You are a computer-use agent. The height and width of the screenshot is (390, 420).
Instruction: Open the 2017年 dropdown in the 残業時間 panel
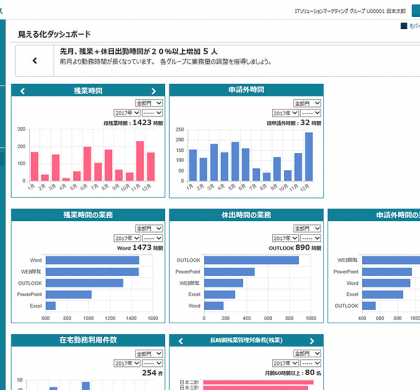click(127, 113)
